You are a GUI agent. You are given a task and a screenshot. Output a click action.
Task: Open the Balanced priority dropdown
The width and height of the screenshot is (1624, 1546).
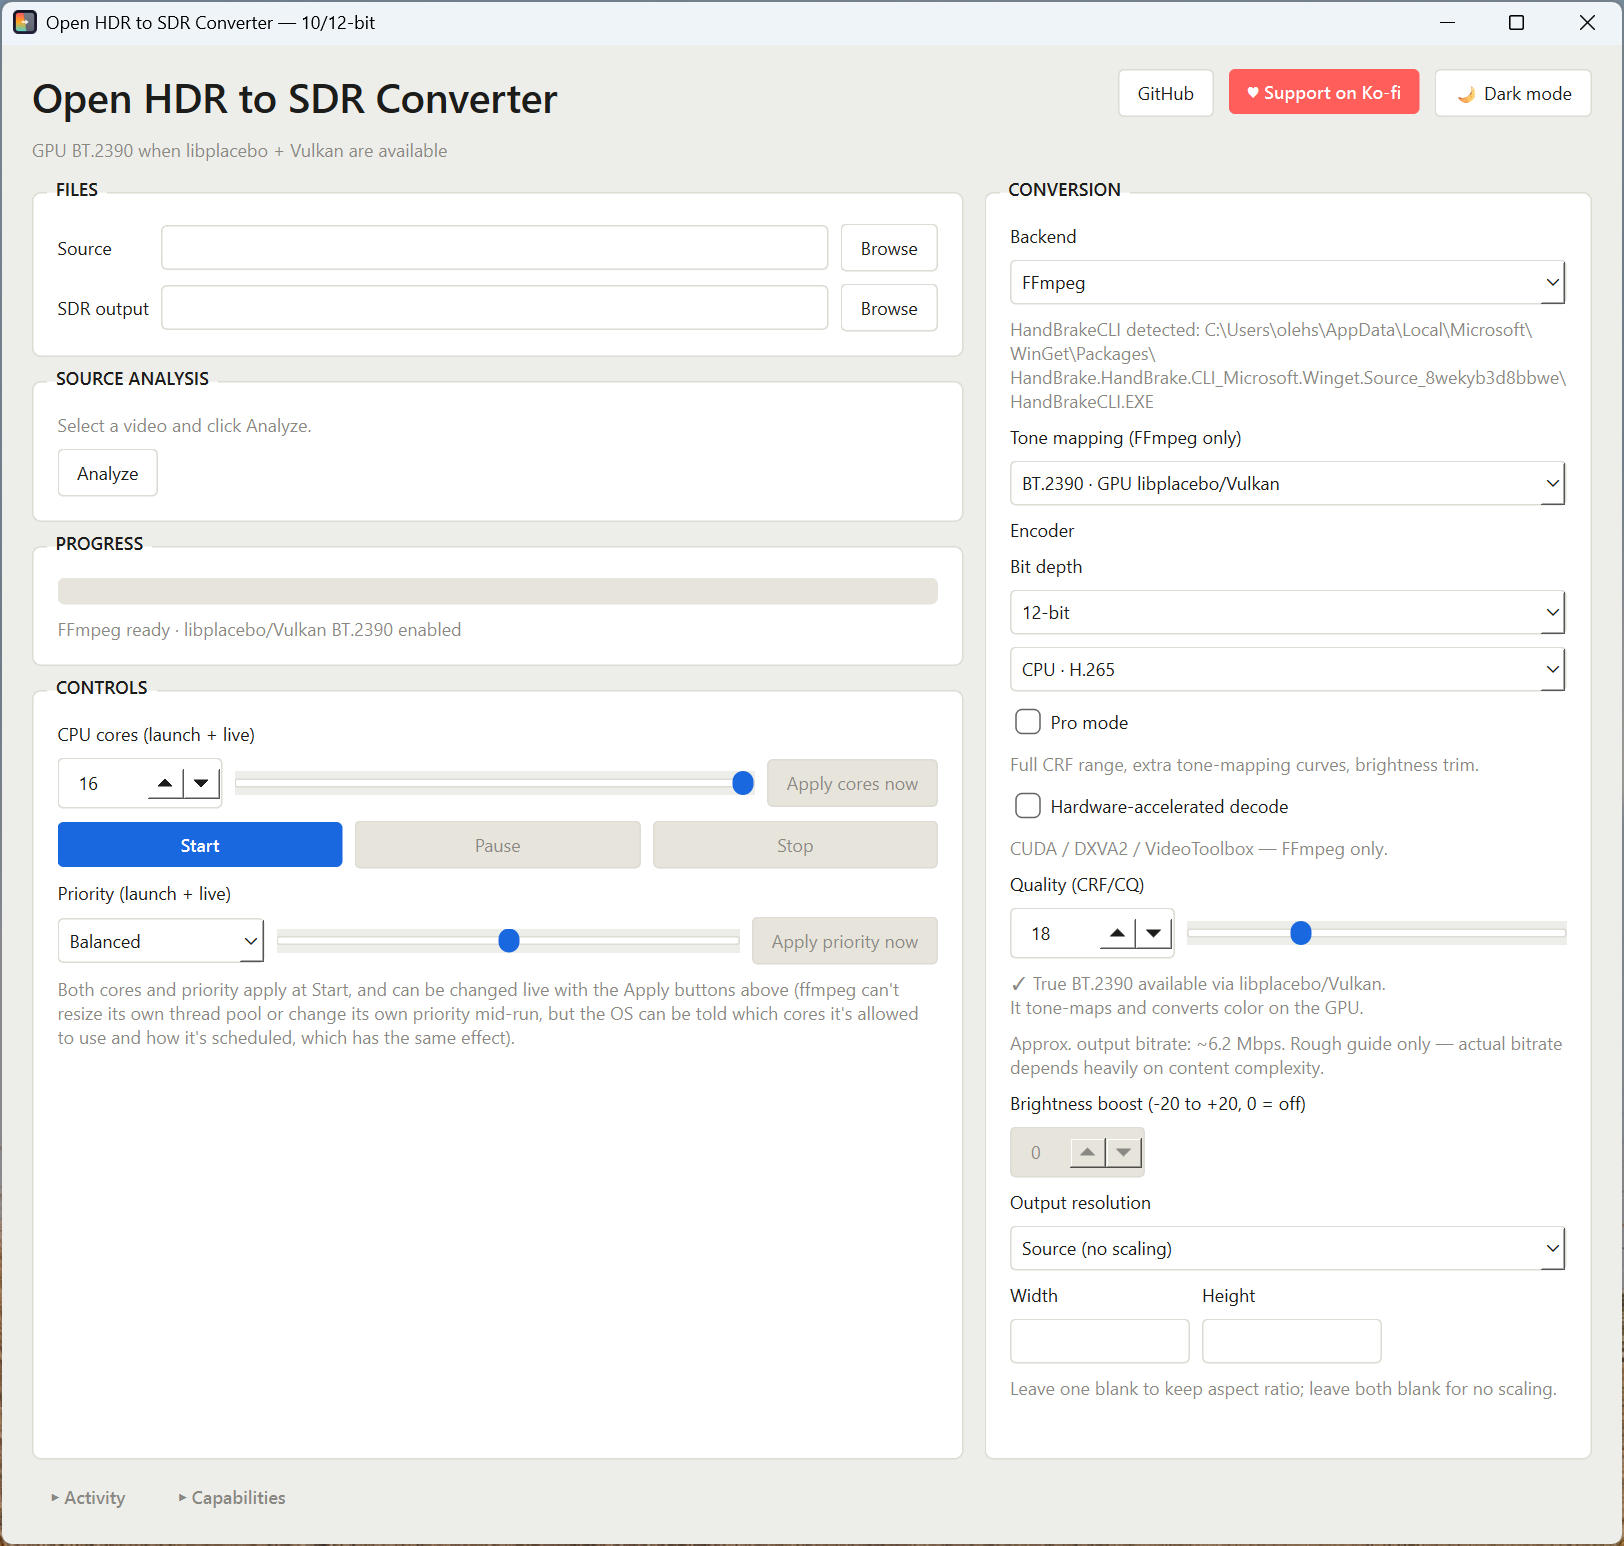[x=161, y=941]
